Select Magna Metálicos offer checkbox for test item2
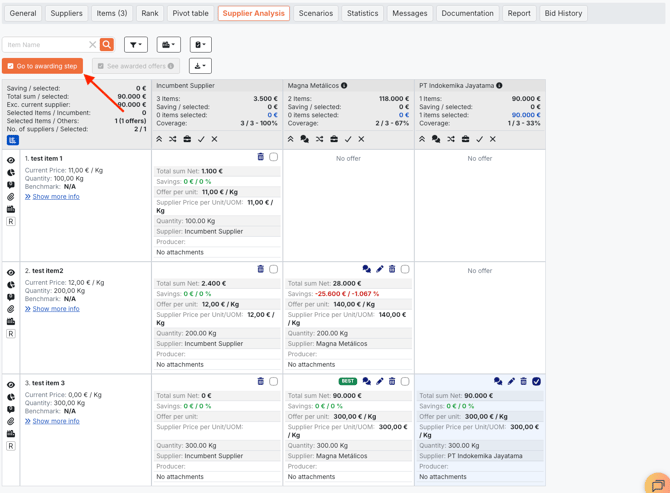Screen dimensions: 670x493 (405, 269)
